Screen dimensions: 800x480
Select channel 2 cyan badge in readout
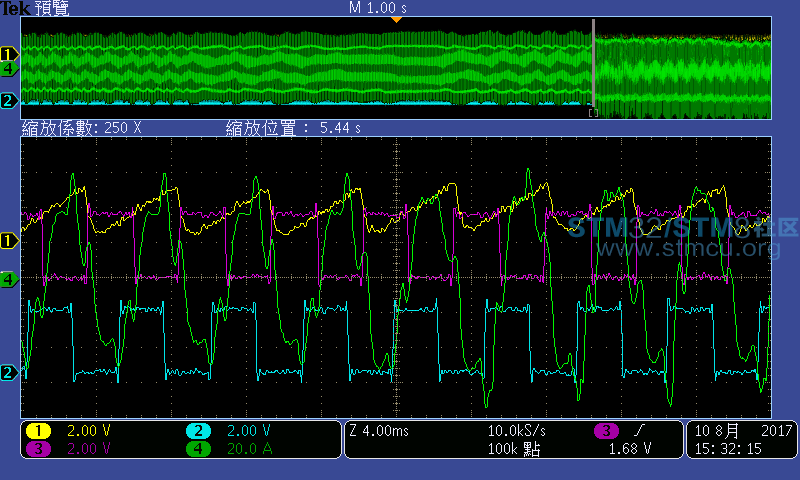pos(198,431)
